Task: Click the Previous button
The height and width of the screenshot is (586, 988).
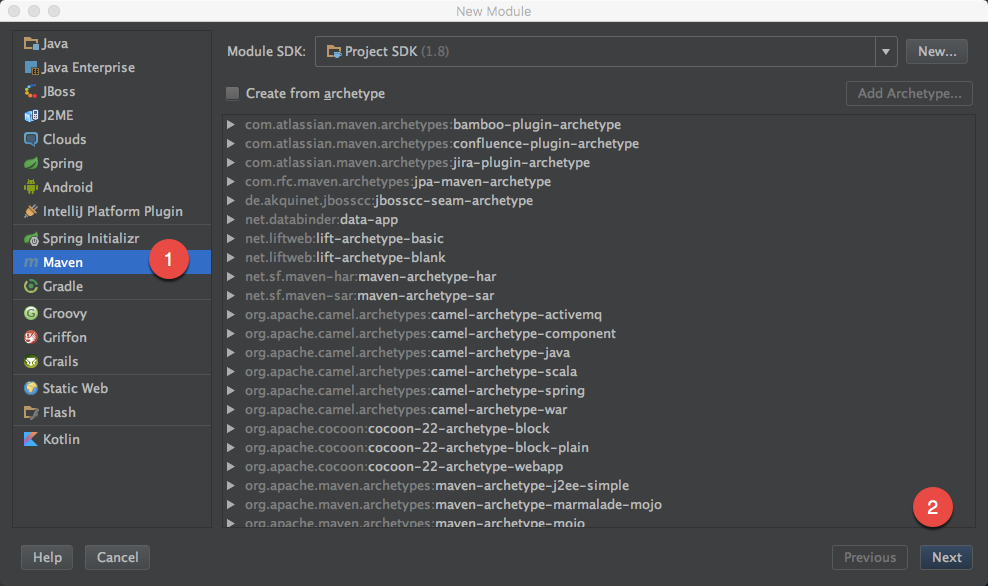Action: pos(870,558)
